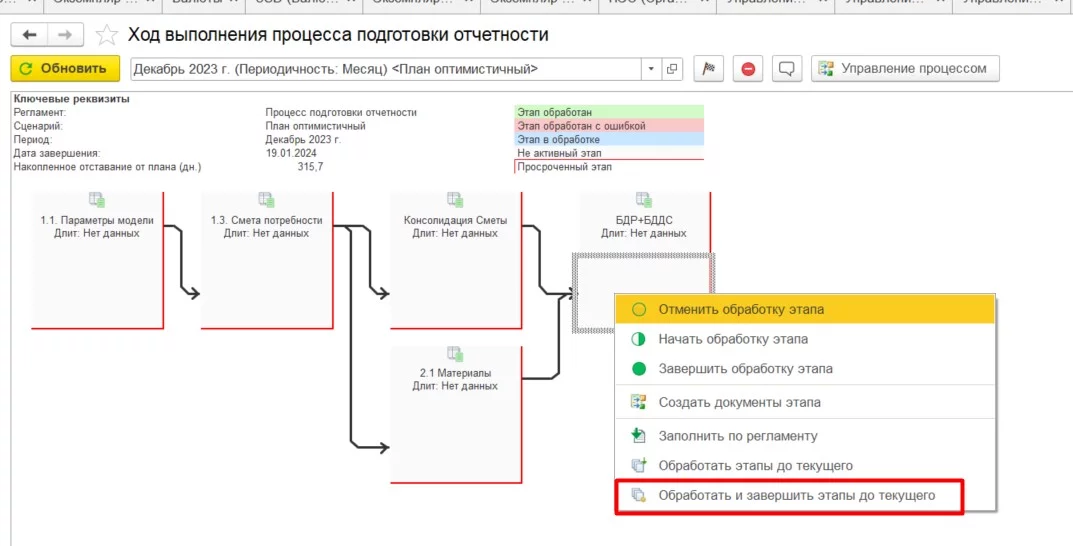
Task: Click the yellow Обновить button
Action: tap(65, 68)
